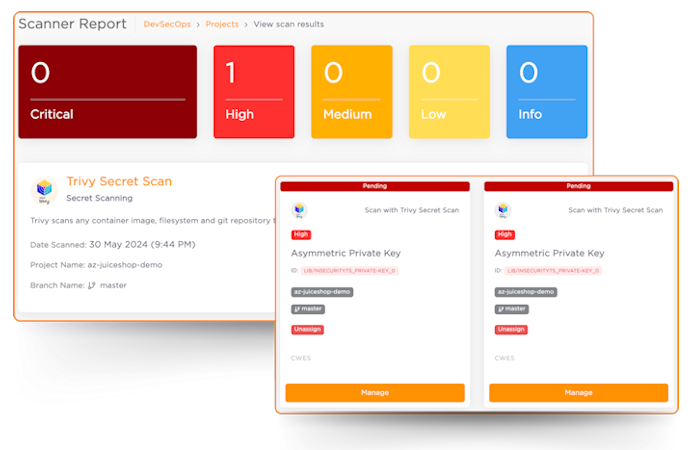Click View scan results breadcrumb text

(289, 24)
